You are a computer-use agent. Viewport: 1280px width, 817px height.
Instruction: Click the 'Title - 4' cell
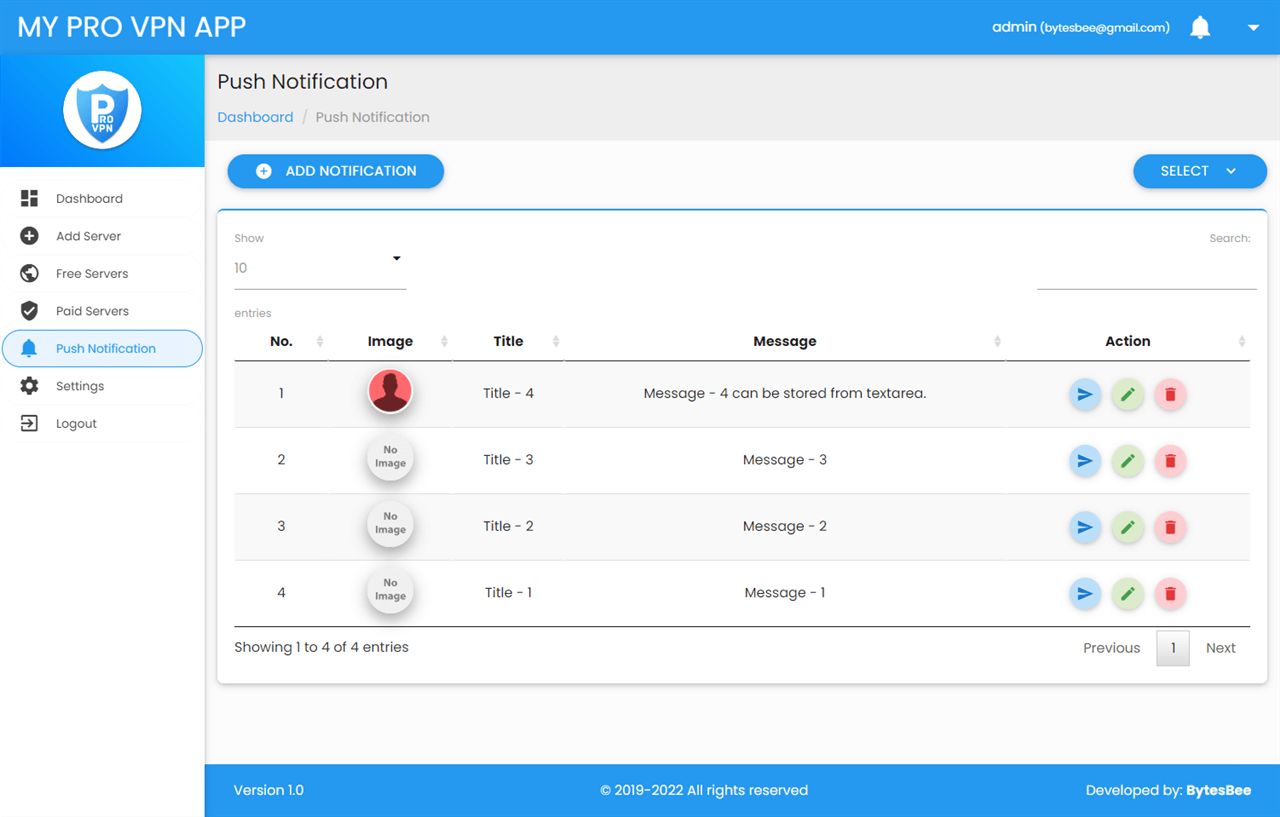click(508, 393)
